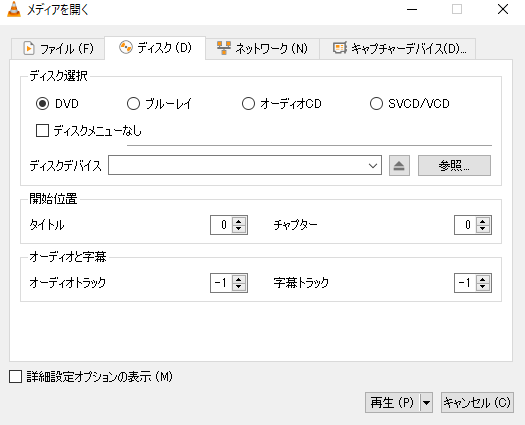525x425 pixels.
Task: Increase オーディオトラック value with up arrow
Action: (x=239, y=279)
